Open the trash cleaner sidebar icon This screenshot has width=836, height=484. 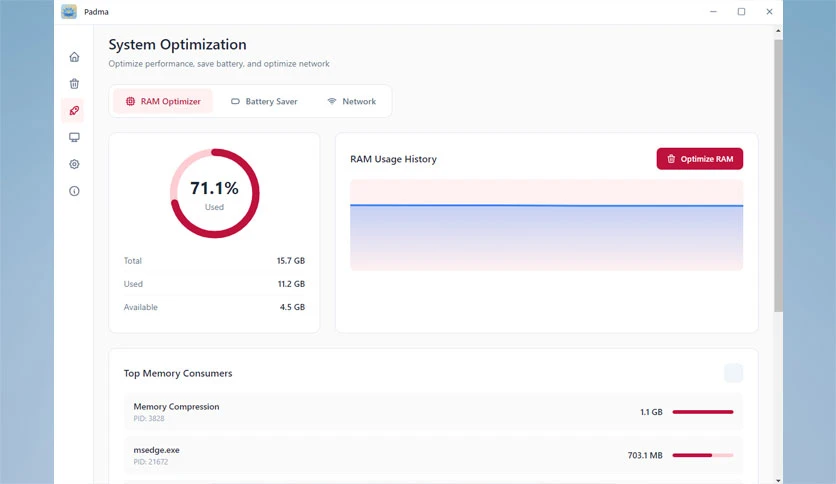pyautogui.click(x=74, y=84)
